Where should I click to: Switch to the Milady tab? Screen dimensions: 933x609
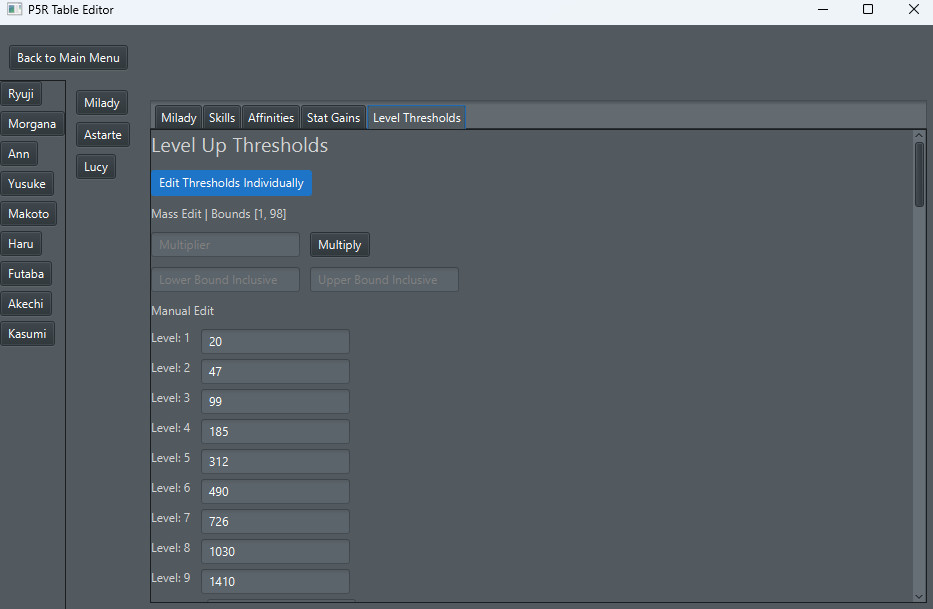pyautogui.click(x=179, y=118)
